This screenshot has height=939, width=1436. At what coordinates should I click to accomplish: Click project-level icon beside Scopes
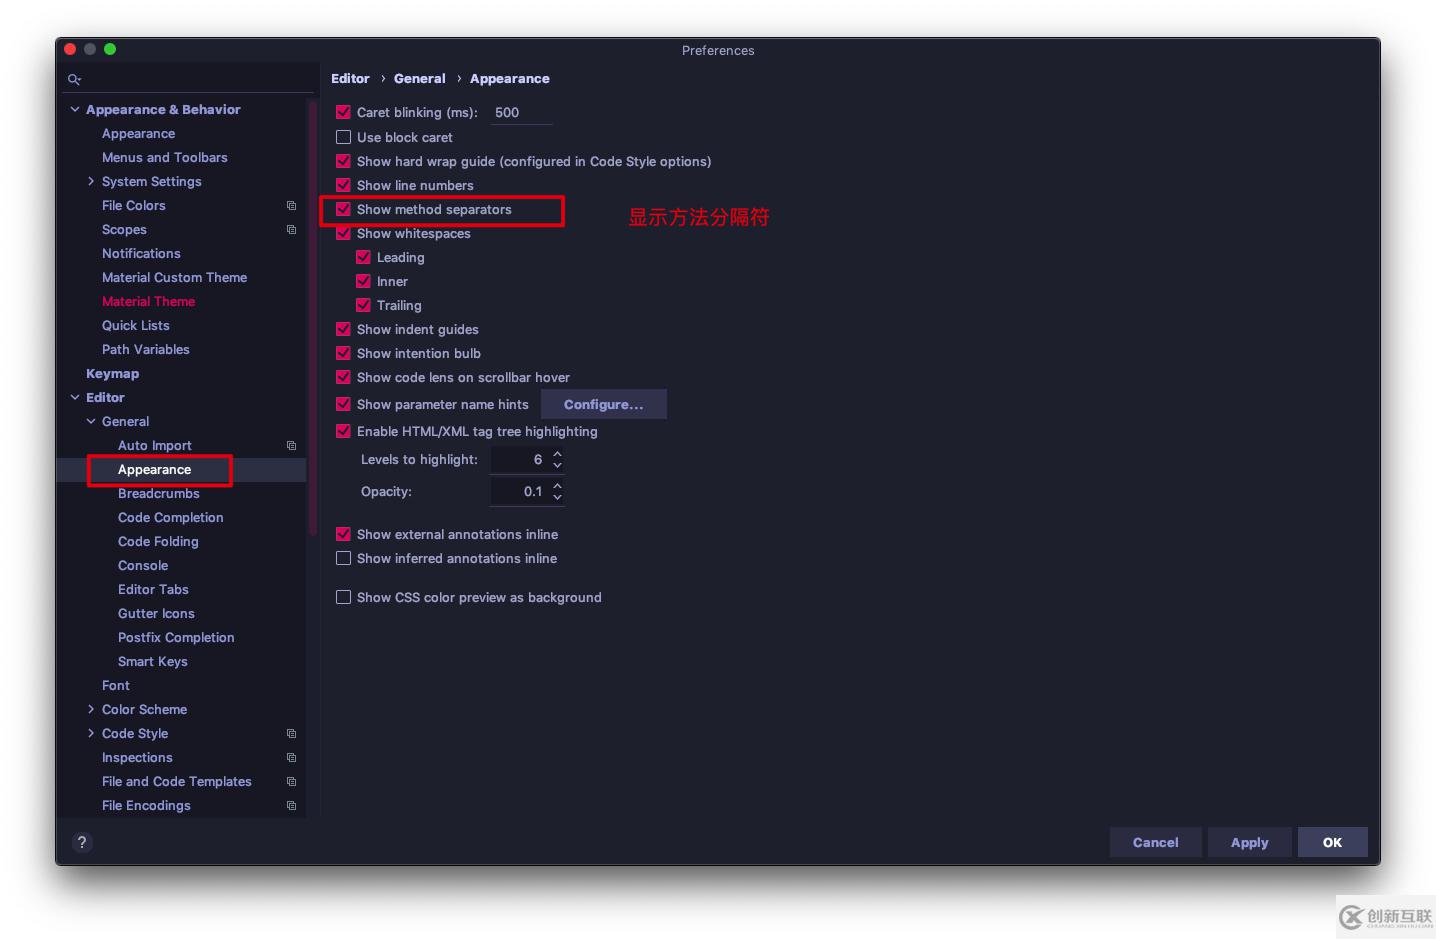pos(291,229)
